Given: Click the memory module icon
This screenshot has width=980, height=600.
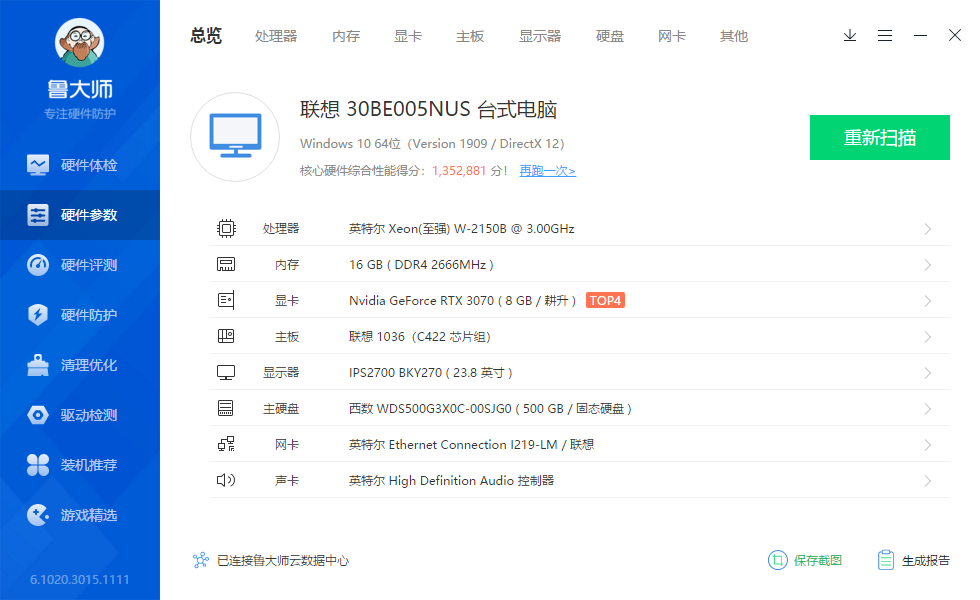Looking at the screenshot, I should [226, 264].
